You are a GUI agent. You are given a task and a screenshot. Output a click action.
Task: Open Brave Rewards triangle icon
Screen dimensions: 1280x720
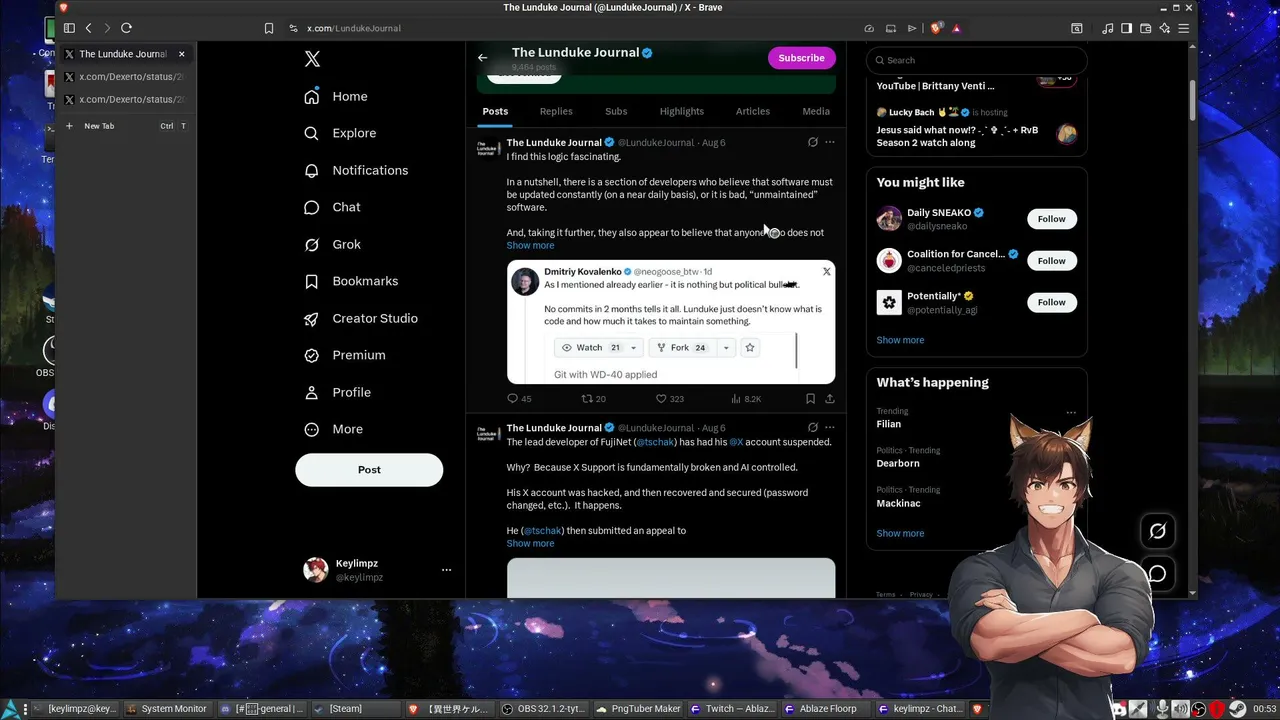coord(956,28)
